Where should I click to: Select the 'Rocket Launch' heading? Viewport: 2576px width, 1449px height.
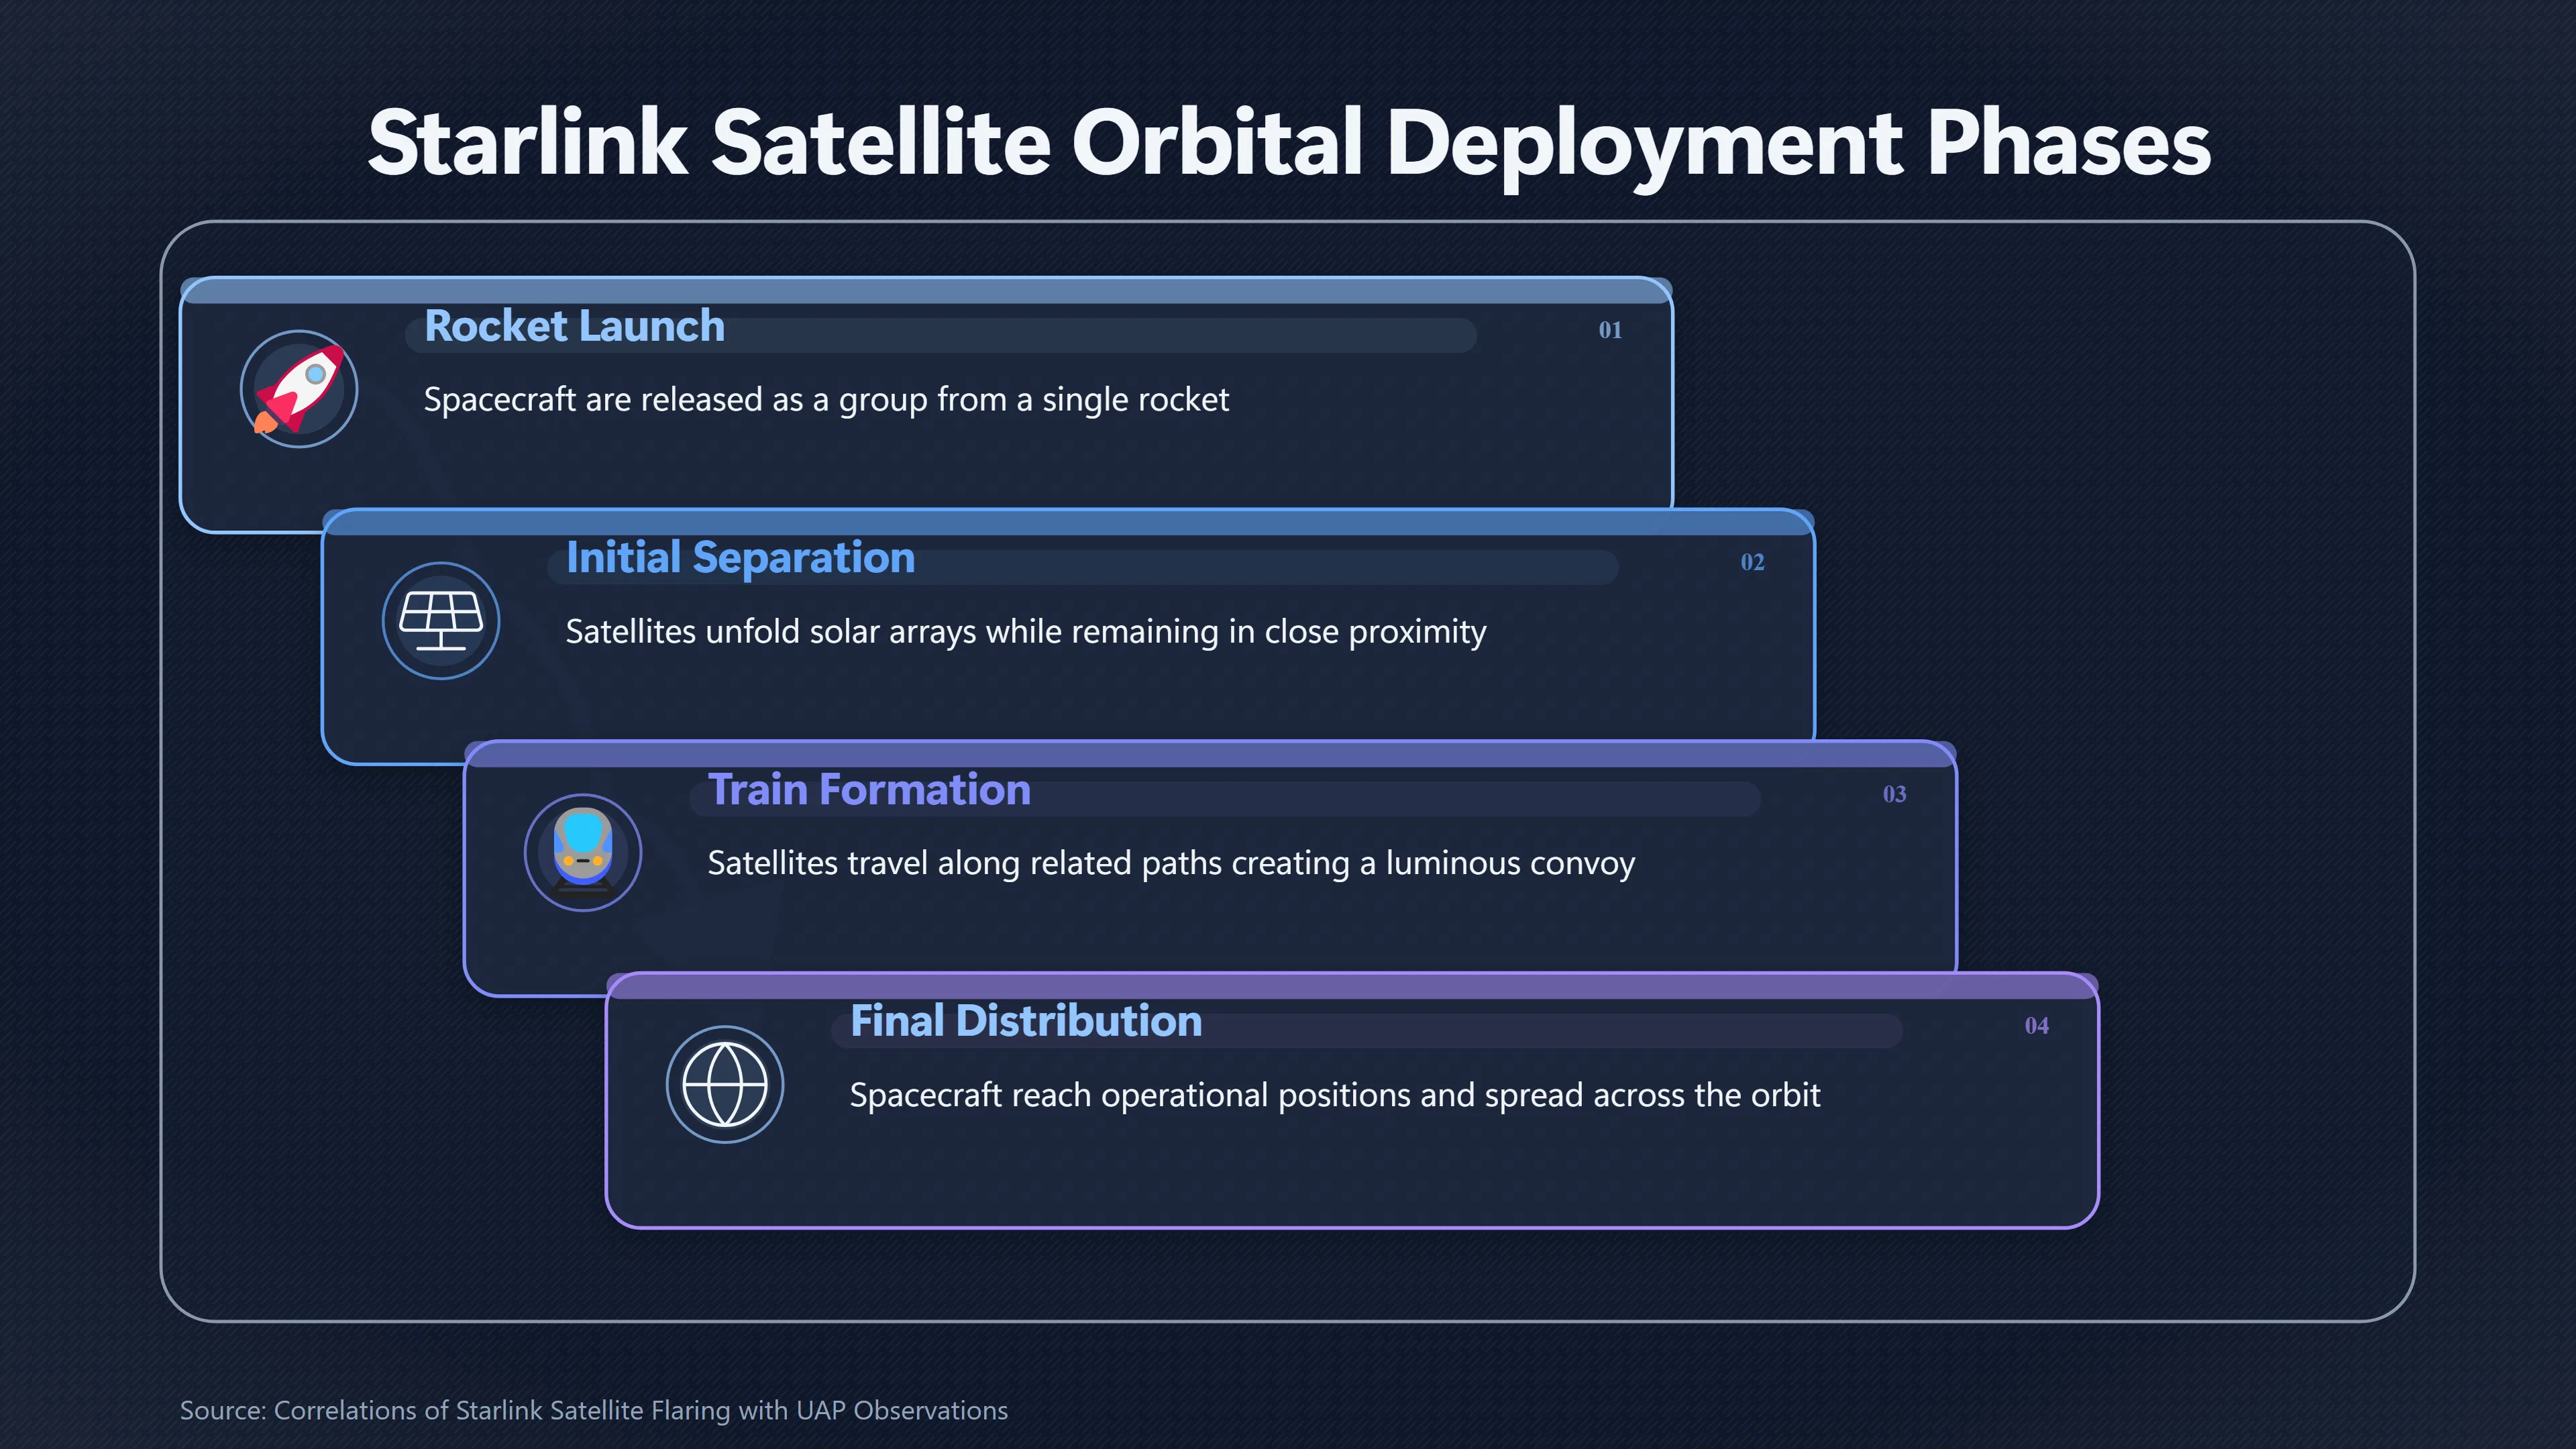pos(575,327)
